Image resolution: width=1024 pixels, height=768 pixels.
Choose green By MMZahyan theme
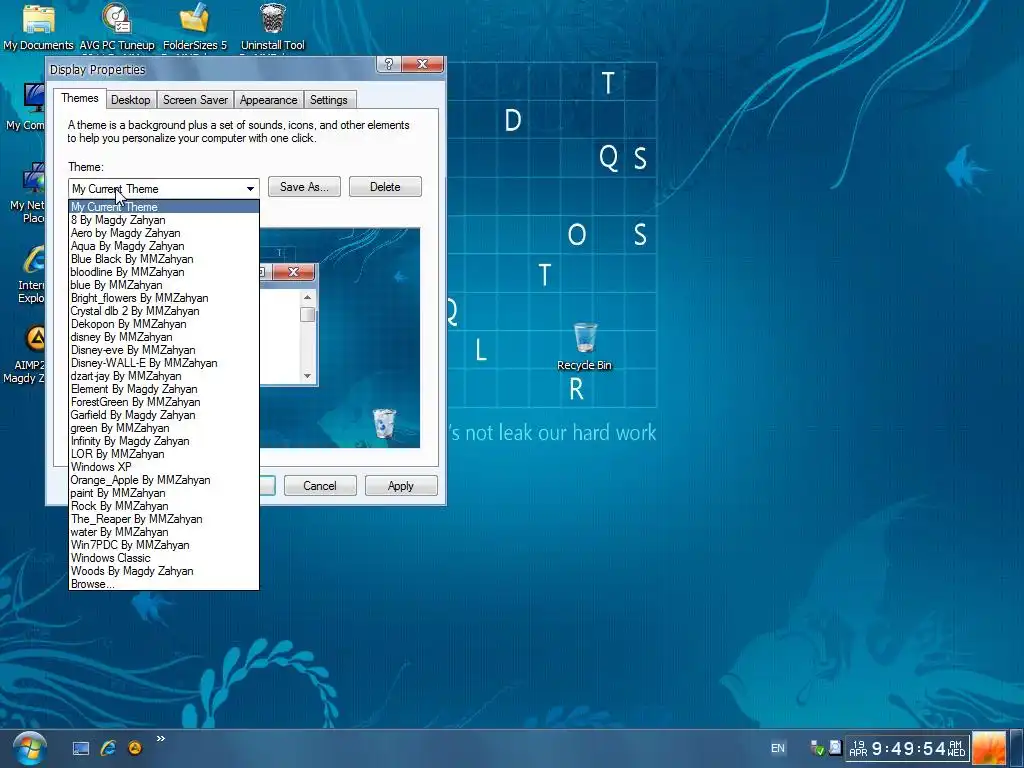point(164,428)
